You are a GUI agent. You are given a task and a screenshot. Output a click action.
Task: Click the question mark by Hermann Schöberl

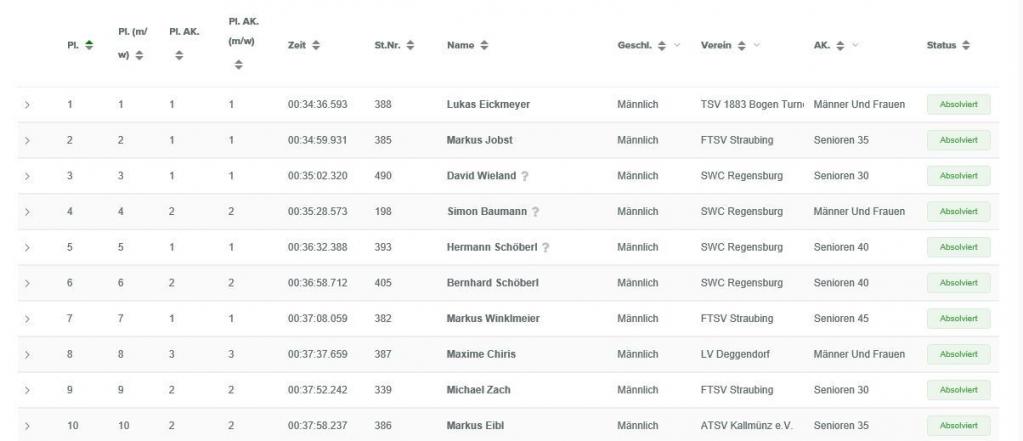546,247
